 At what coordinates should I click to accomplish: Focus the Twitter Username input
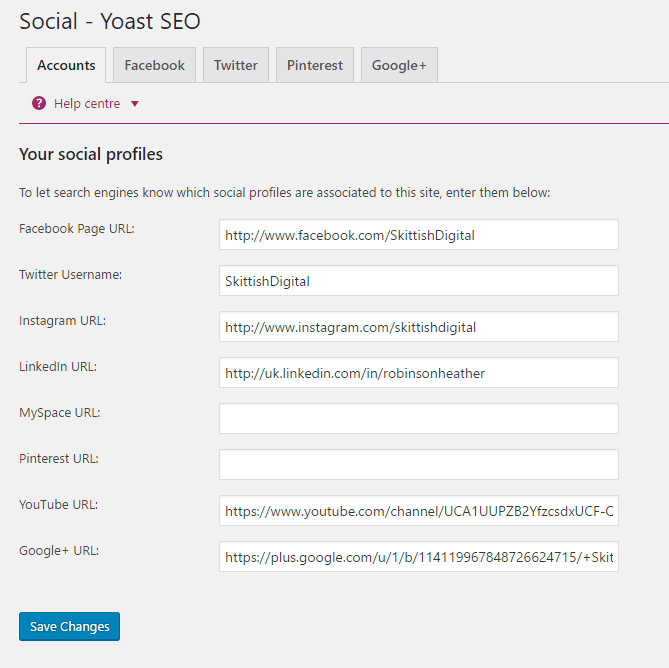(419, 281)
